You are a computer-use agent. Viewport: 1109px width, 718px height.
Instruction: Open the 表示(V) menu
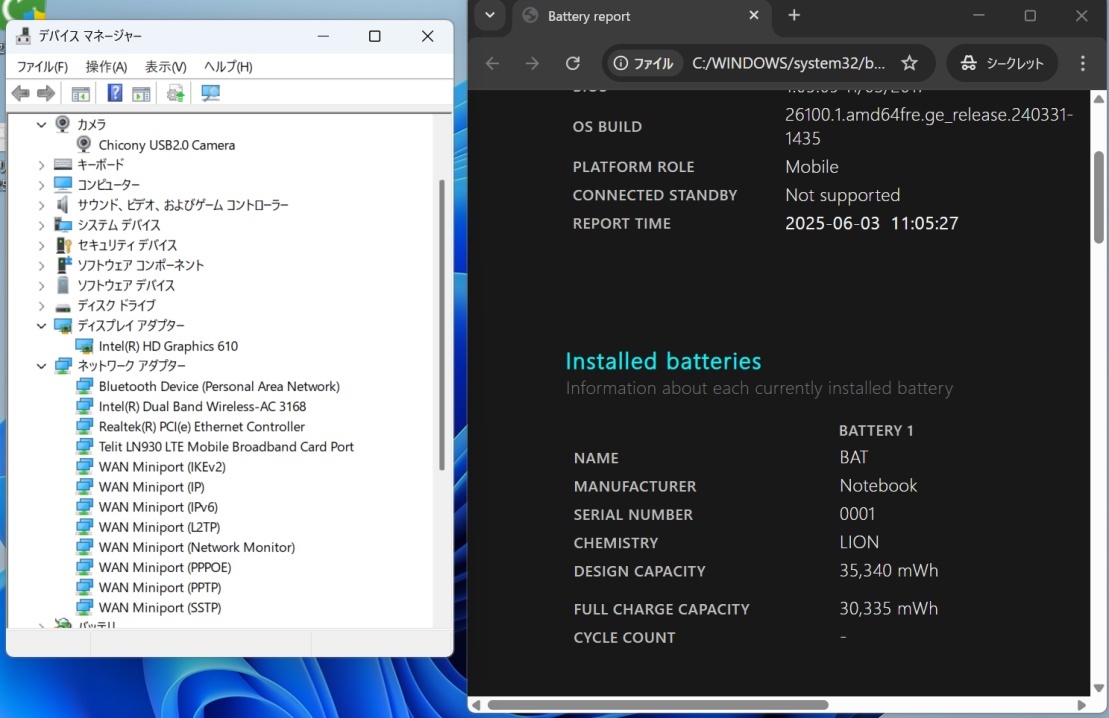(x=166, y=66)
